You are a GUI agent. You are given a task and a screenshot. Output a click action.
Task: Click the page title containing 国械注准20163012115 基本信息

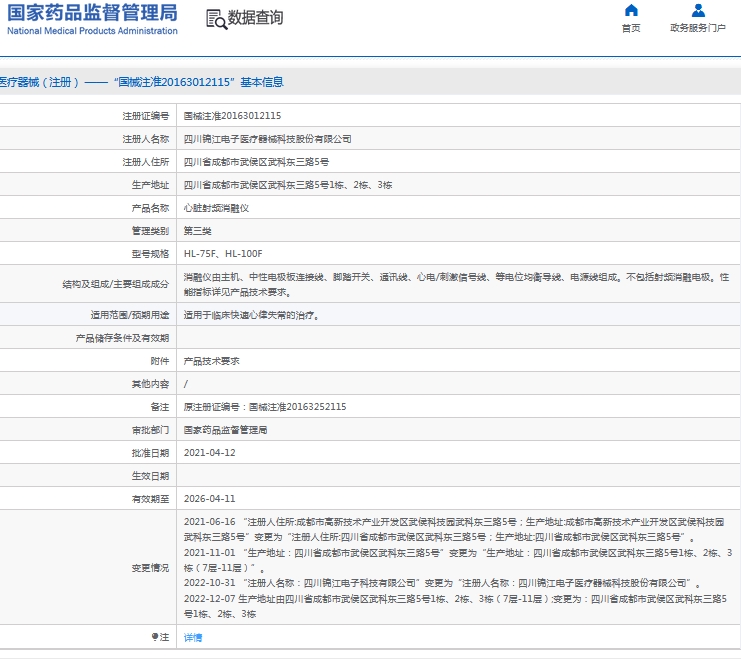click(x=141, y=82)
